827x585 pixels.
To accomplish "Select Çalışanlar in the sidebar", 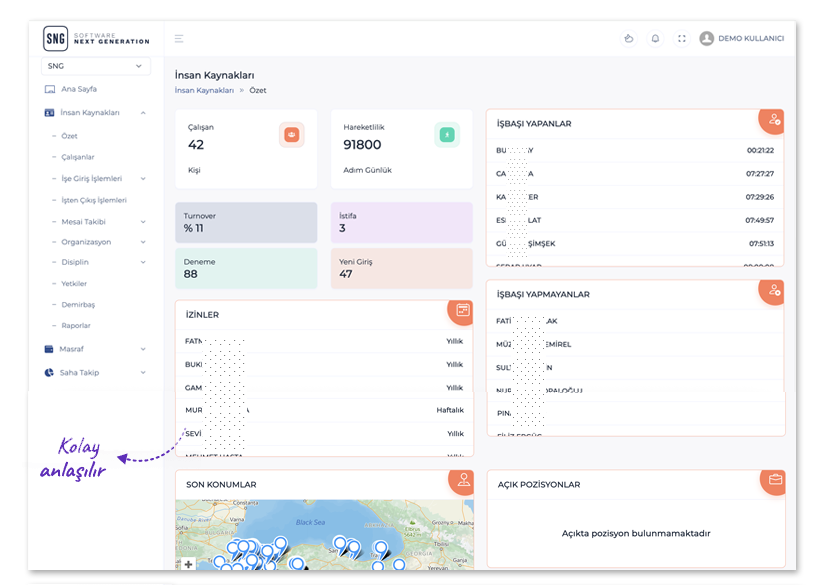I will click(x=78, y=157).
